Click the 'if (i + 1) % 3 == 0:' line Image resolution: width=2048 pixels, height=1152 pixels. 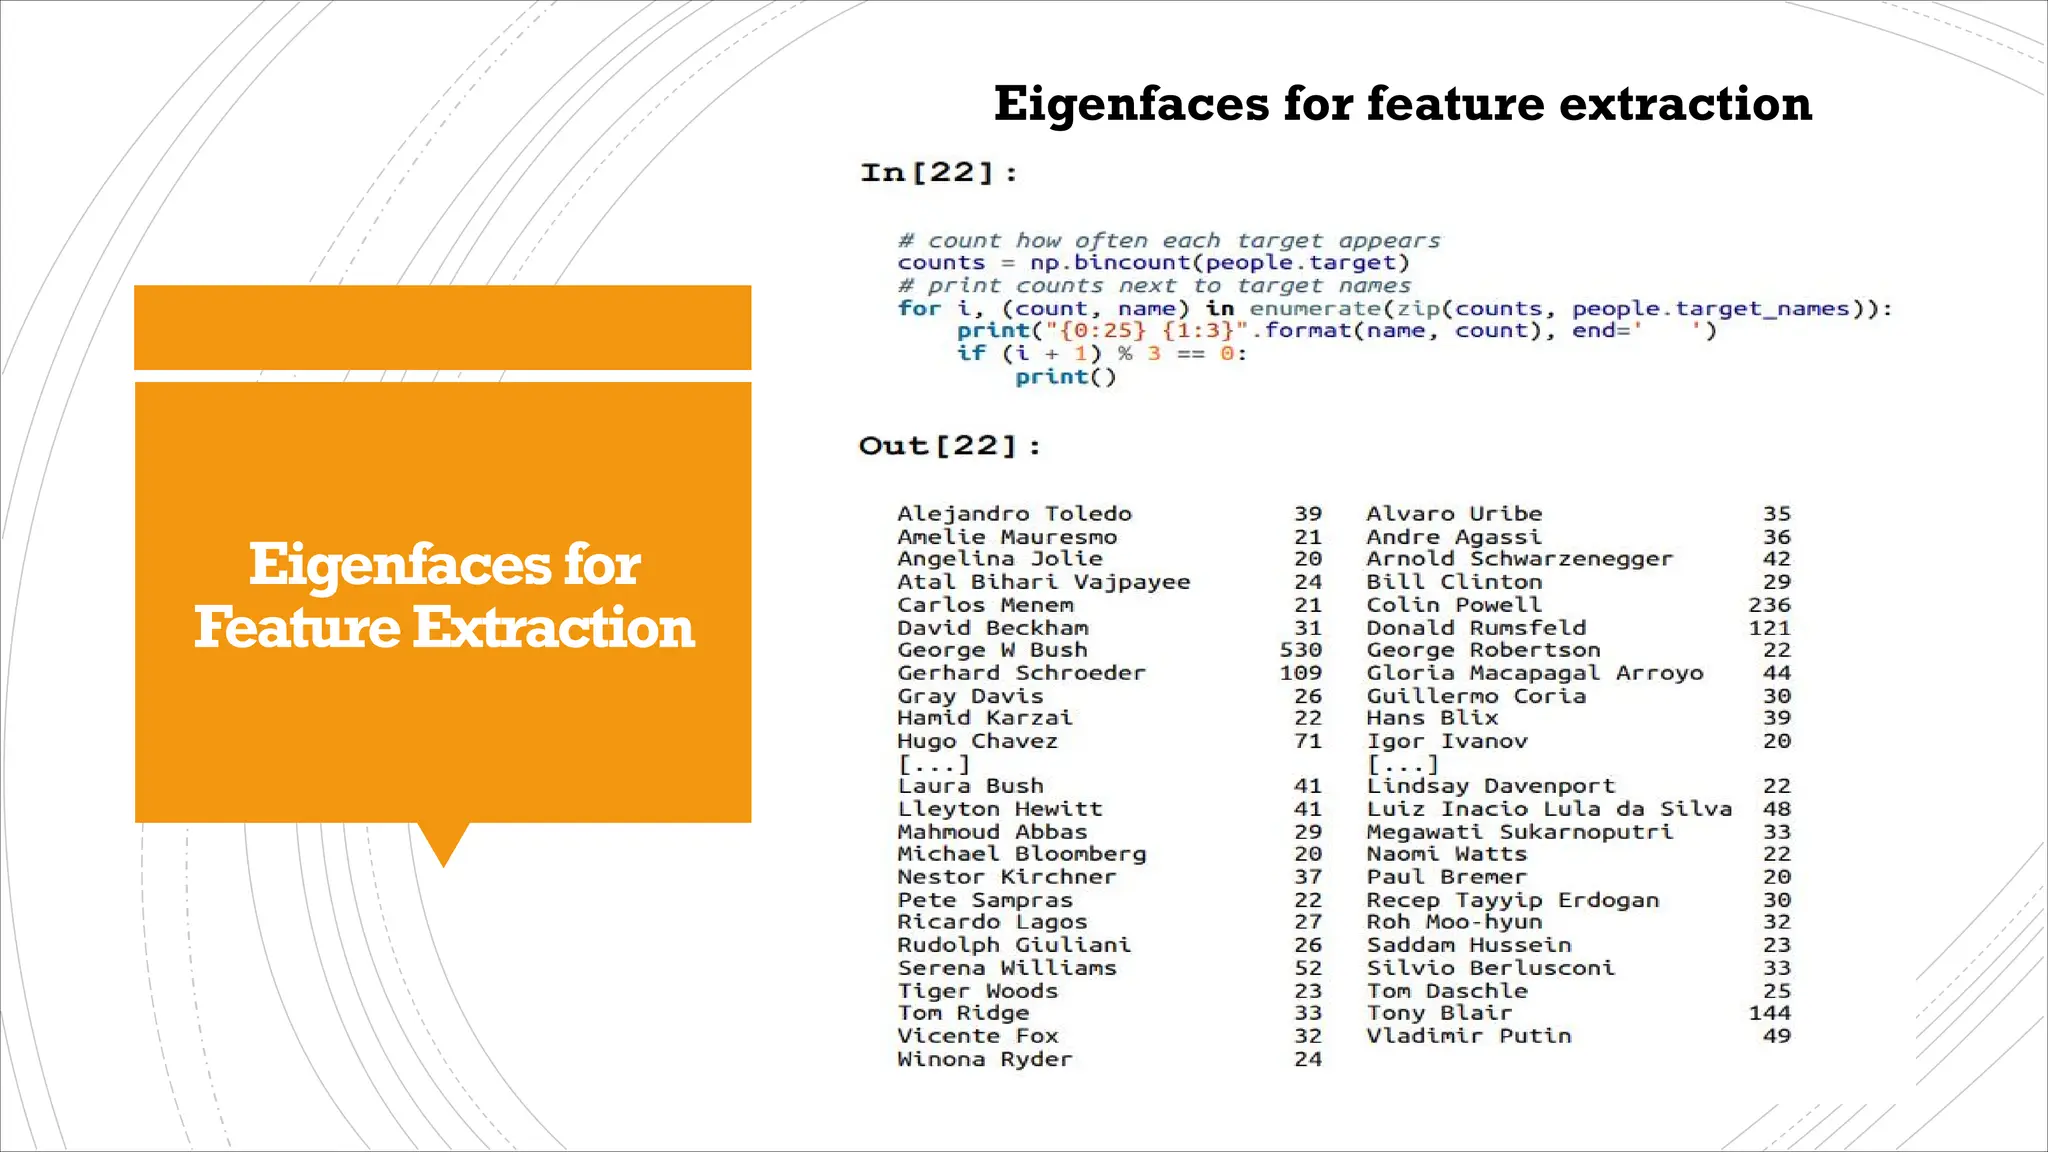click(x=1102, y=354)
